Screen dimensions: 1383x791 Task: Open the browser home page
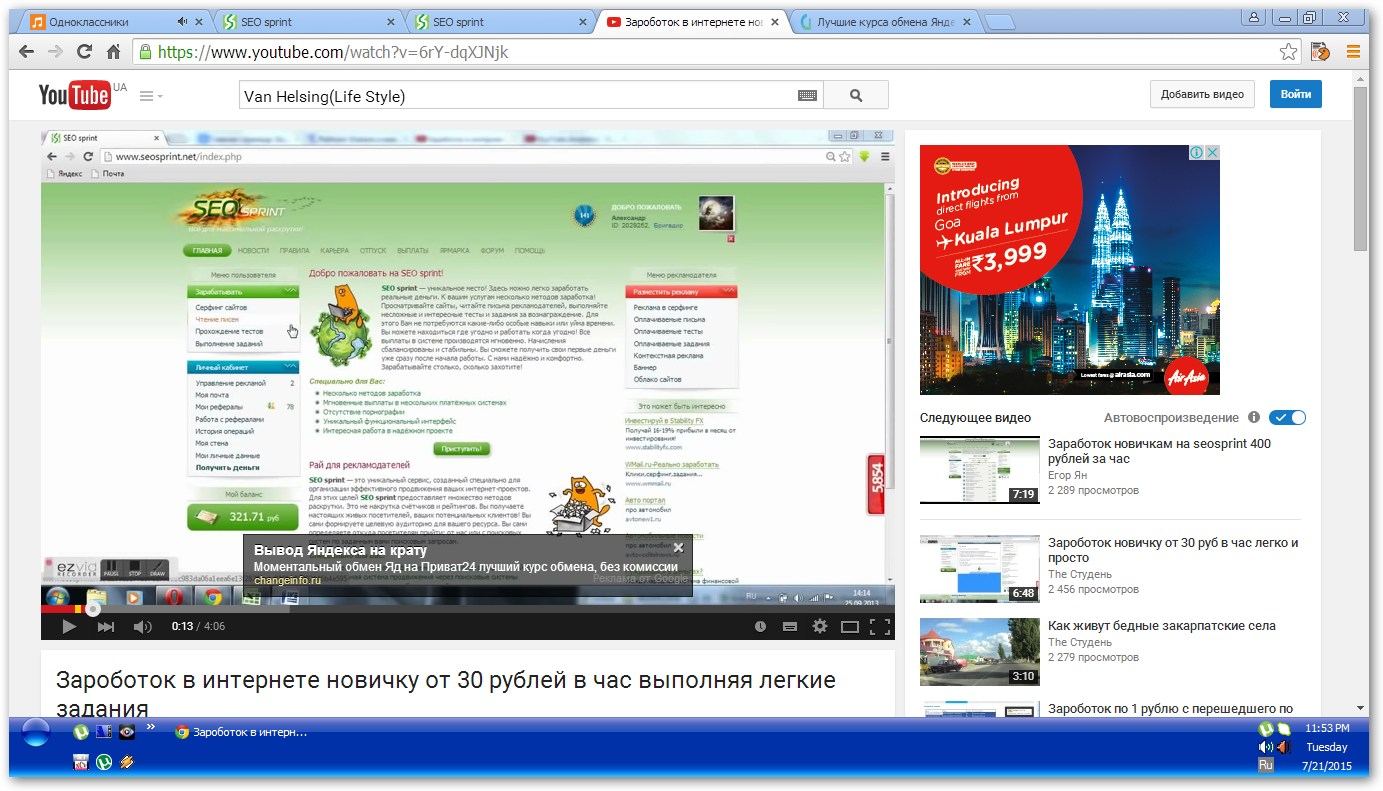(x=114, y=52)
